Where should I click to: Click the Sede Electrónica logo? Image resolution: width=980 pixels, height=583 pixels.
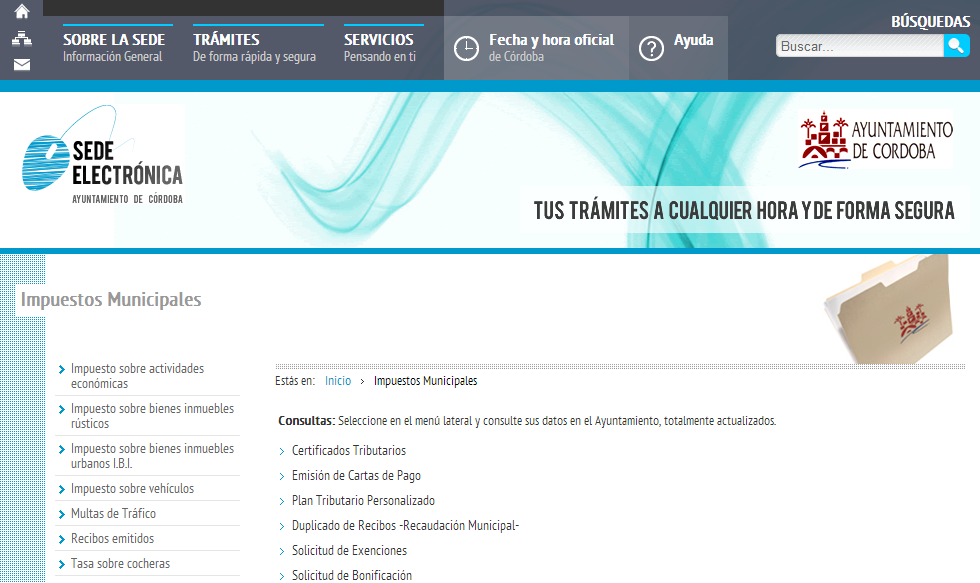pos(102,155)
